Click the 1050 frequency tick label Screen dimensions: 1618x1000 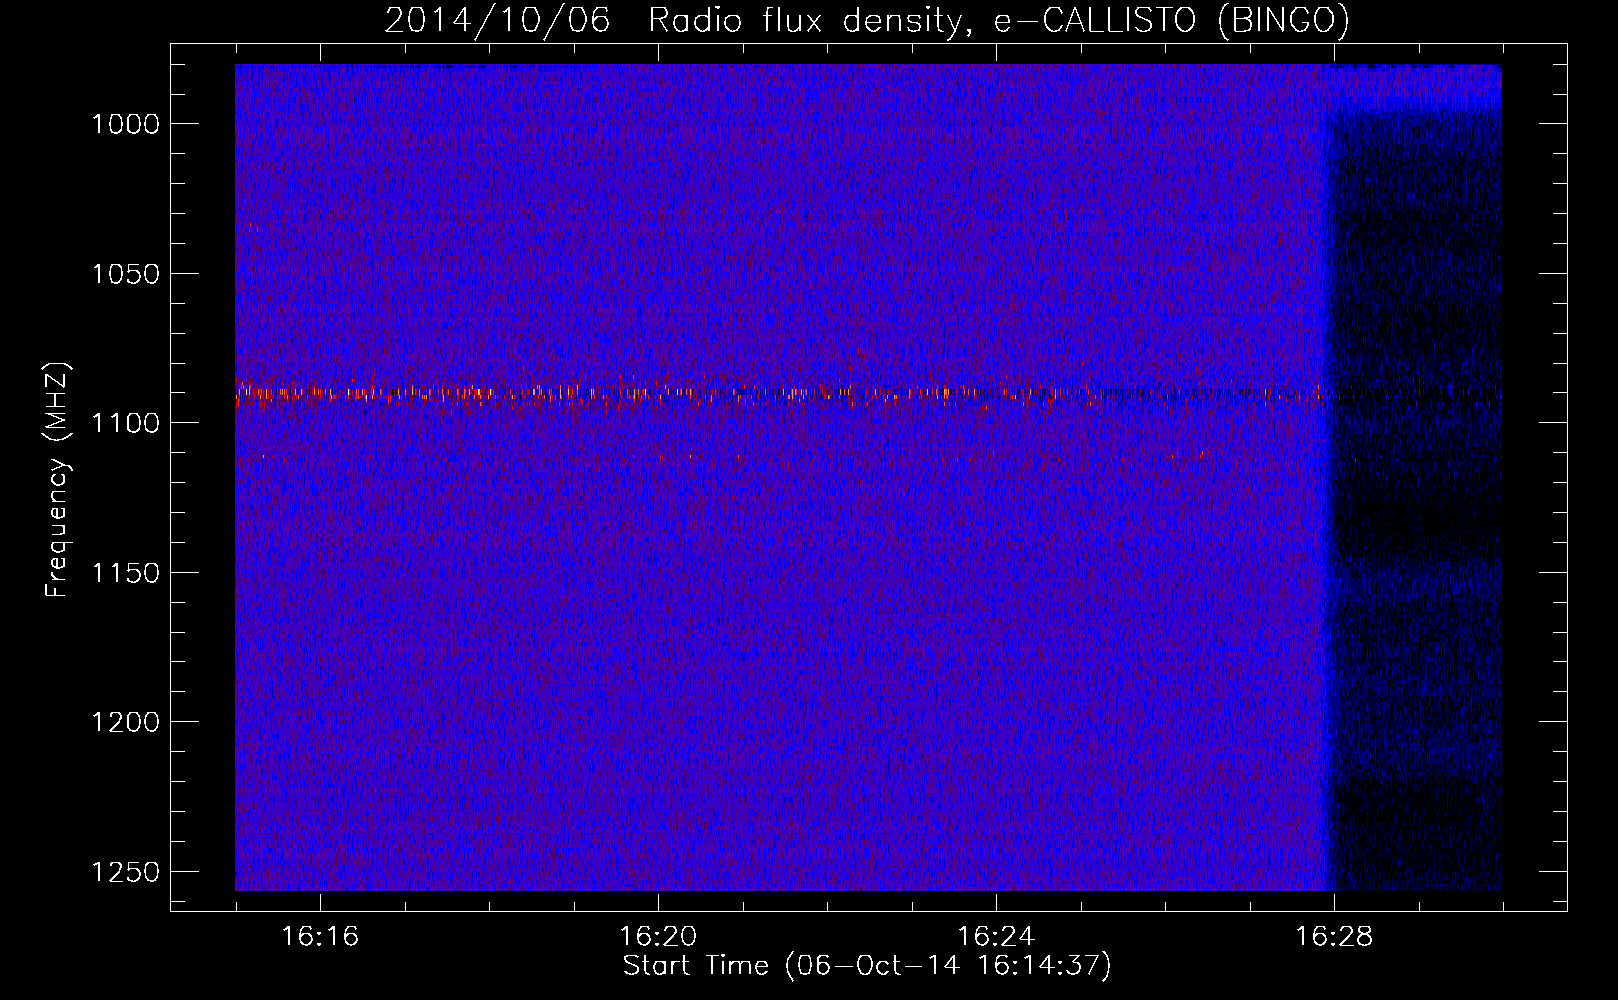point(126,274)
